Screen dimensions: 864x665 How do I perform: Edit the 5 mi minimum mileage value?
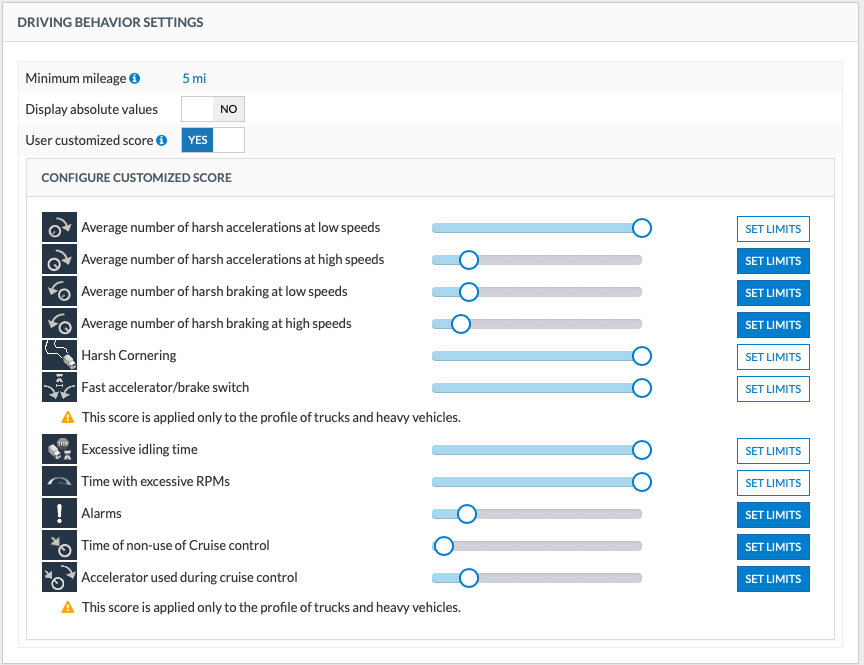(x=194, y=78)
